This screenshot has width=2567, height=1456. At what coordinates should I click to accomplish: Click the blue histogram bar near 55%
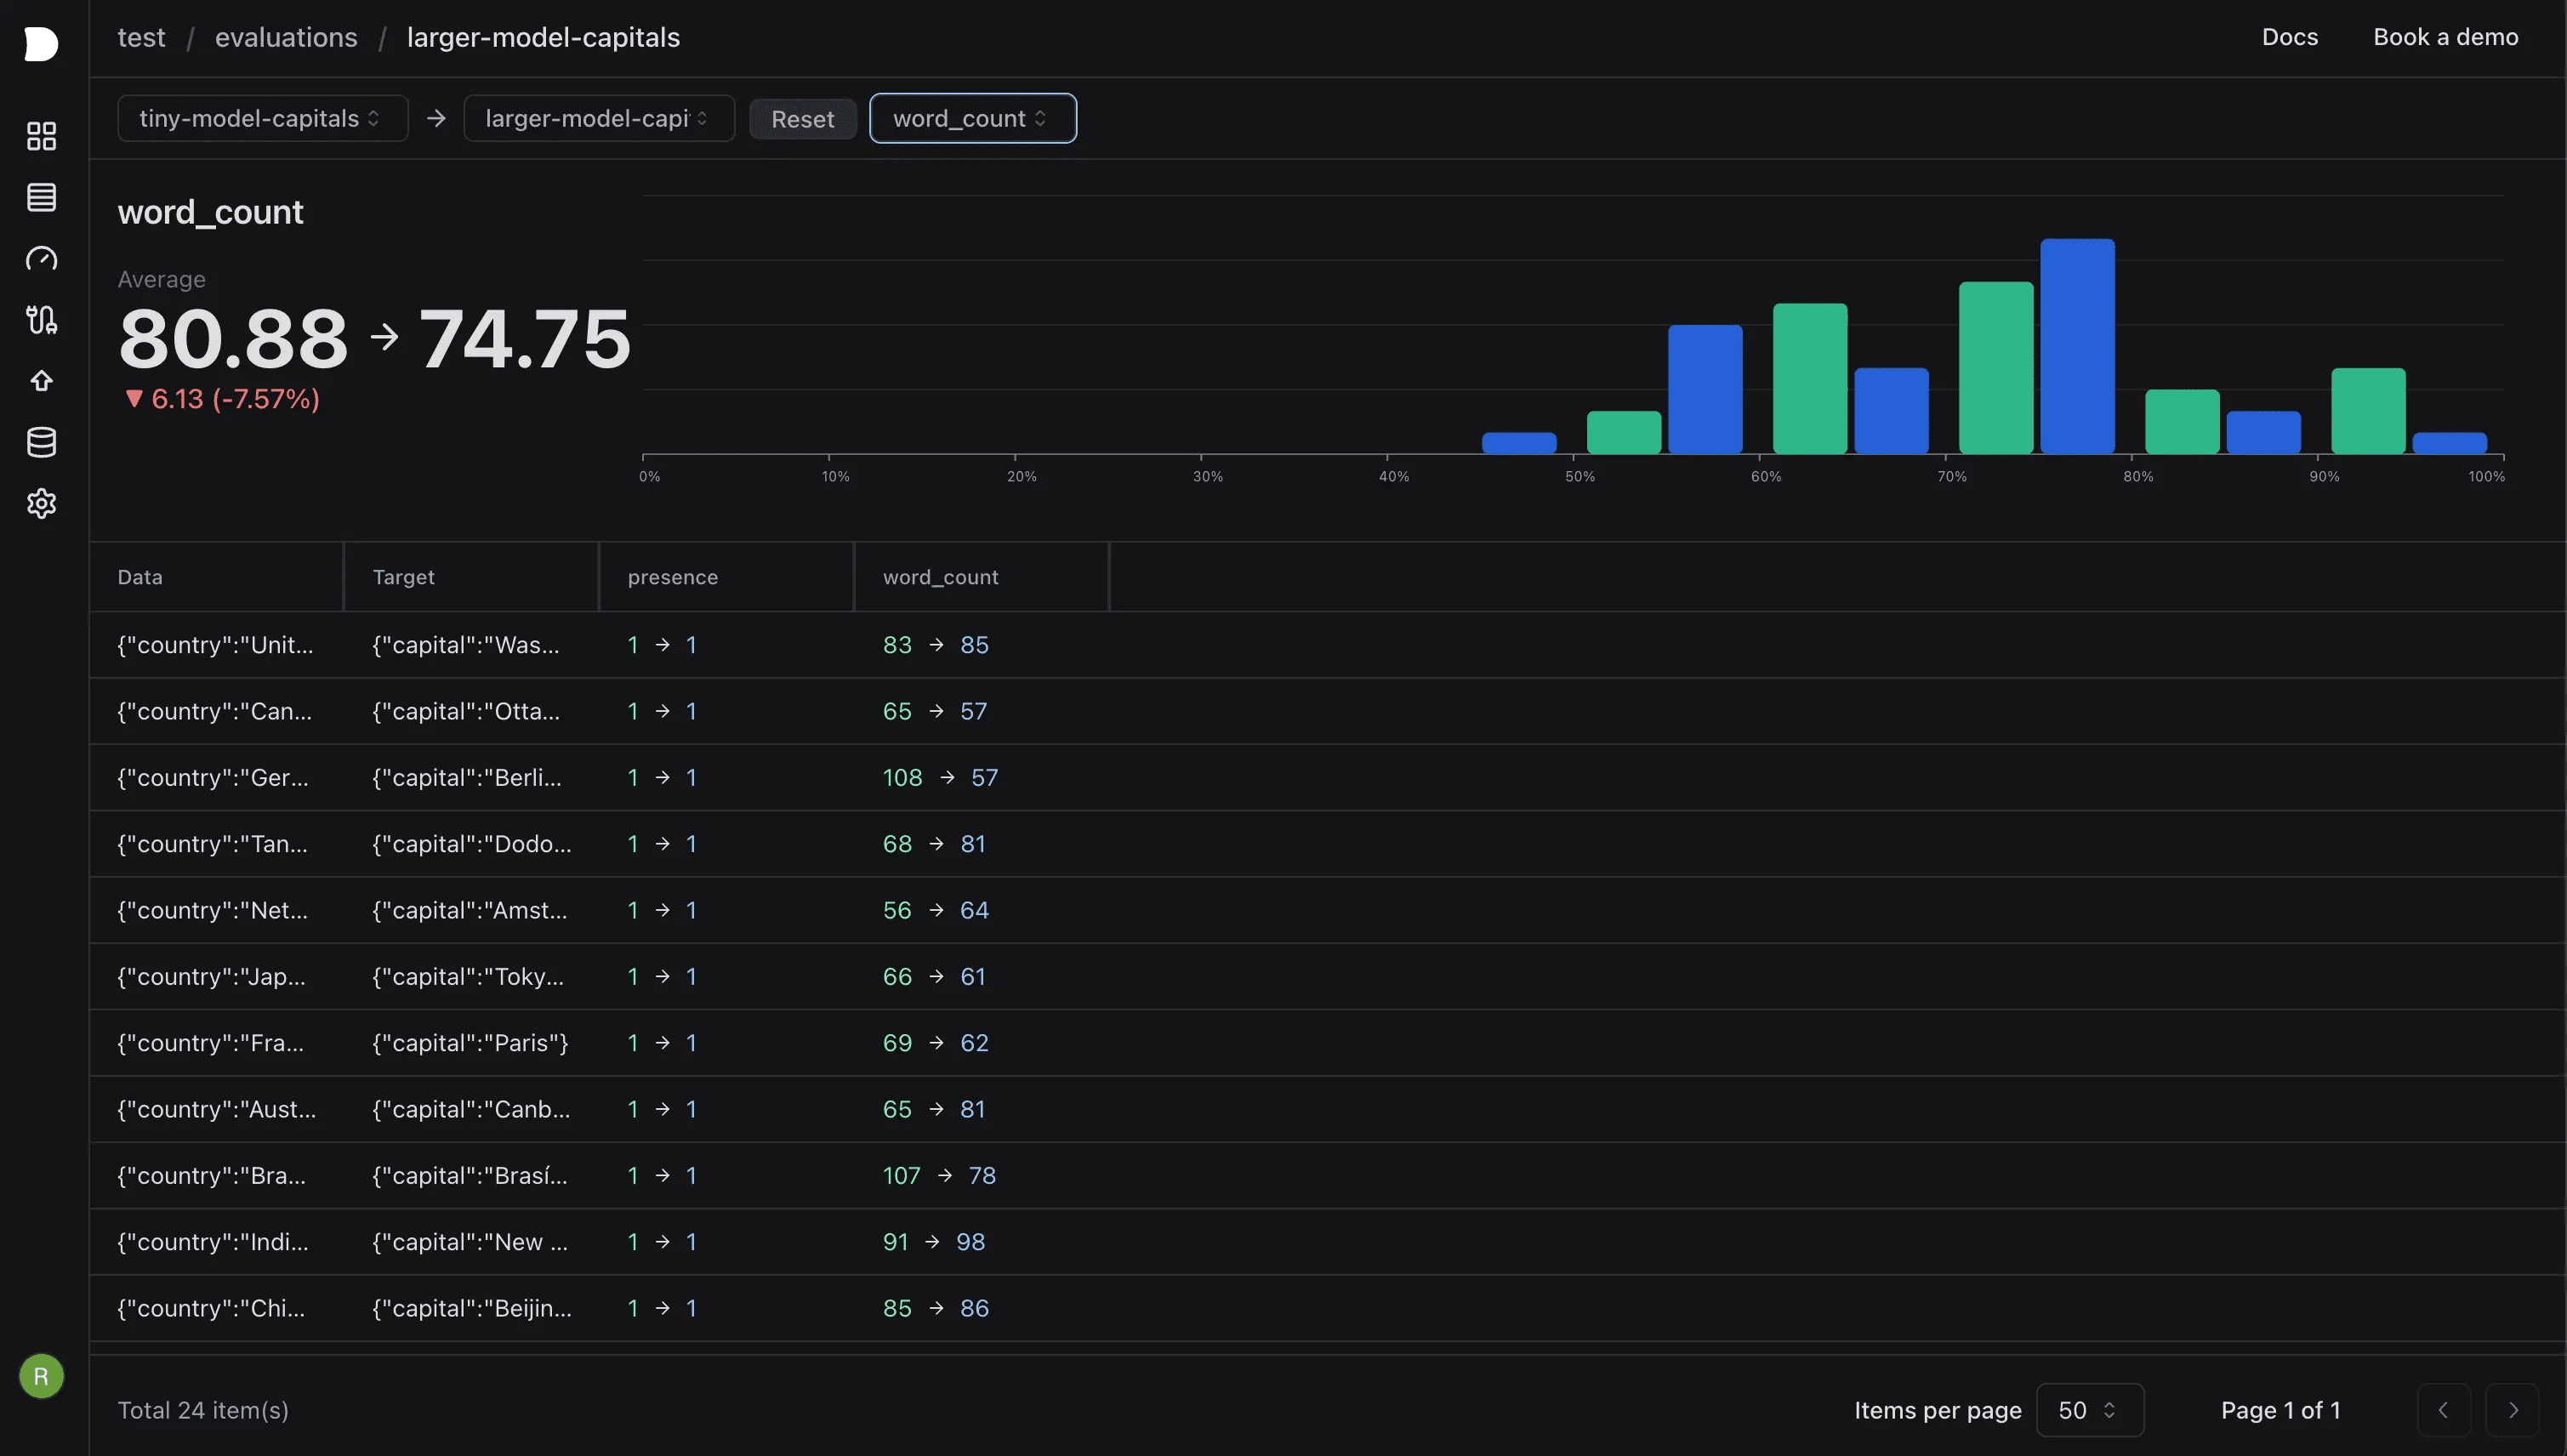pos(1705,390)
